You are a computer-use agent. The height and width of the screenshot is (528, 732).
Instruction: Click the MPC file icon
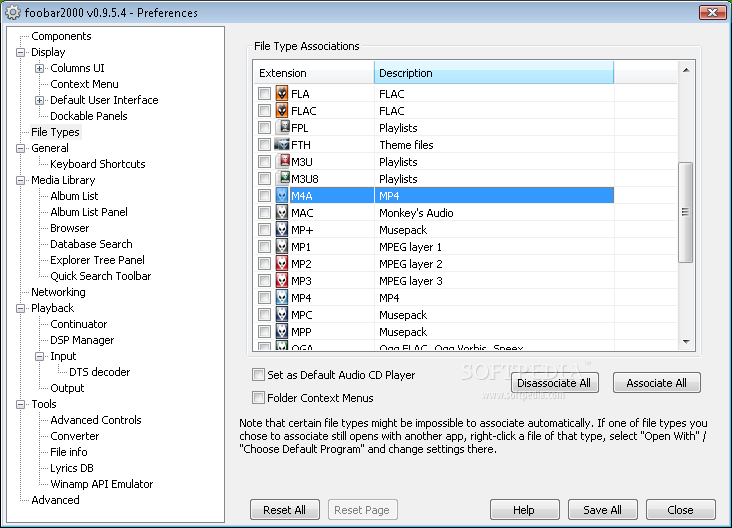(x=282, y=315)
